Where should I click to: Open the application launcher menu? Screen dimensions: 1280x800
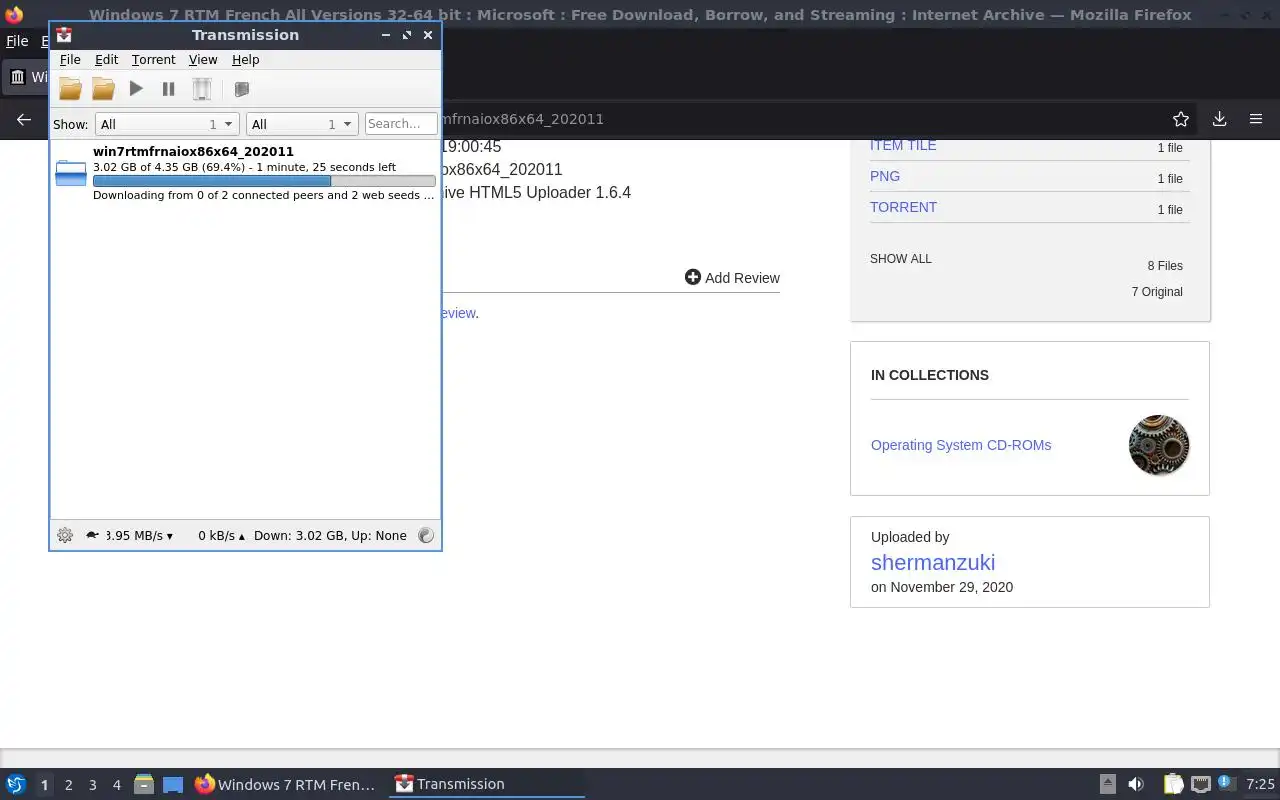(x=16, y=785)
